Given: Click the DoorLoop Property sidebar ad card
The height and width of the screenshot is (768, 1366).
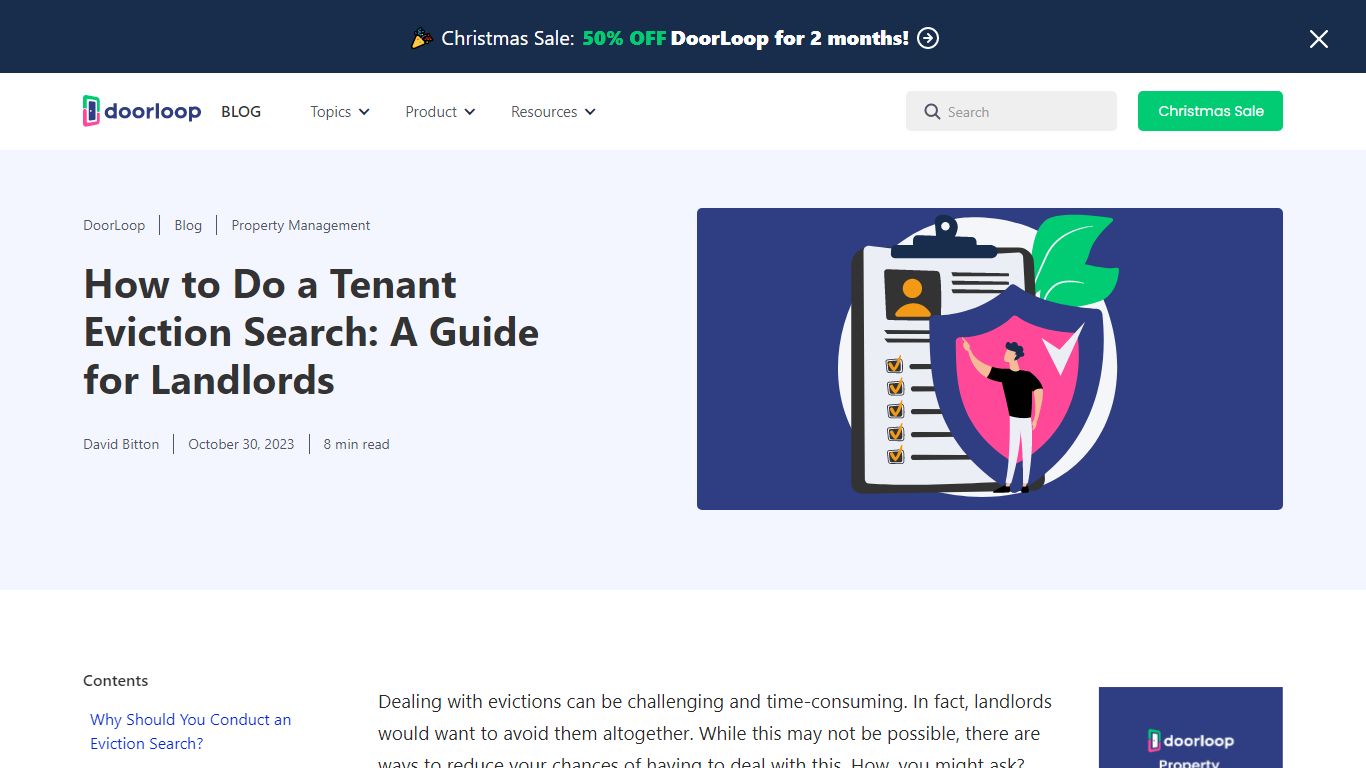Looking at the screenshot, I should (x=1190, y=727).
